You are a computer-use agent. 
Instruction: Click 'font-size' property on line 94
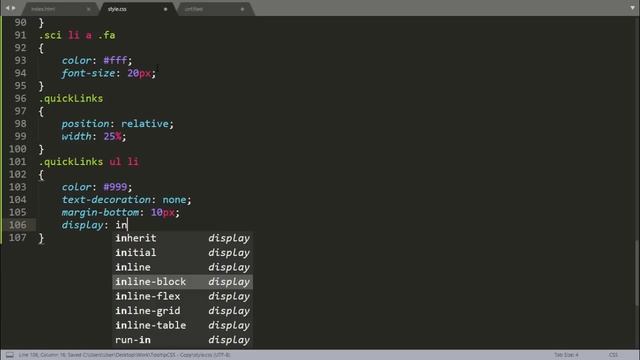tap(89, 73)
